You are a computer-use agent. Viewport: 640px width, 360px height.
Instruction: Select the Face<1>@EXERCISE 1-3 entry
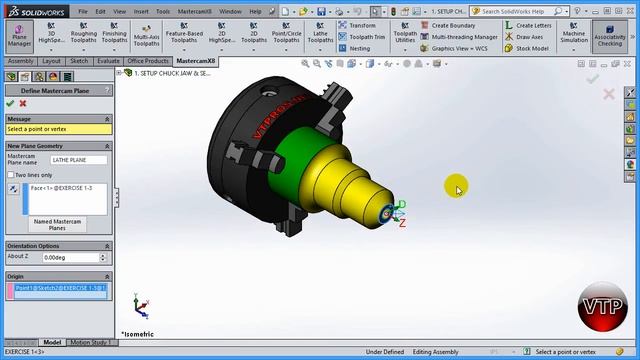[62, 188]
